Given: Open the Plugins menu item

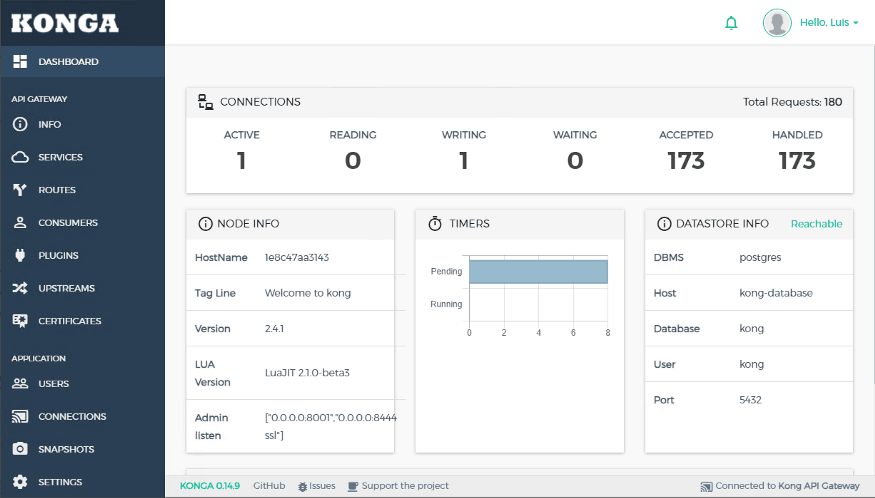Looking at the screenshot, I should (x=83, y=255).
